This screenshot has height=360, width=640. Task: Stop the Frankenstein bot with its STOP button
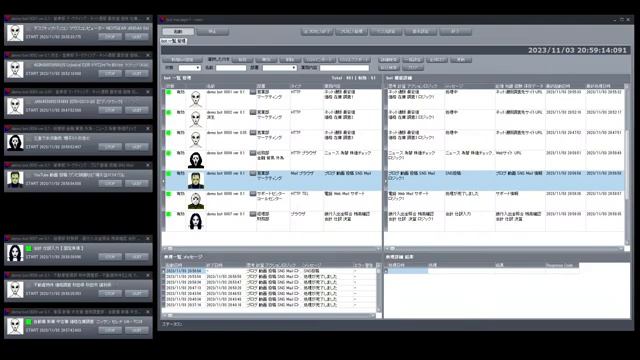(x=110, y=184)
